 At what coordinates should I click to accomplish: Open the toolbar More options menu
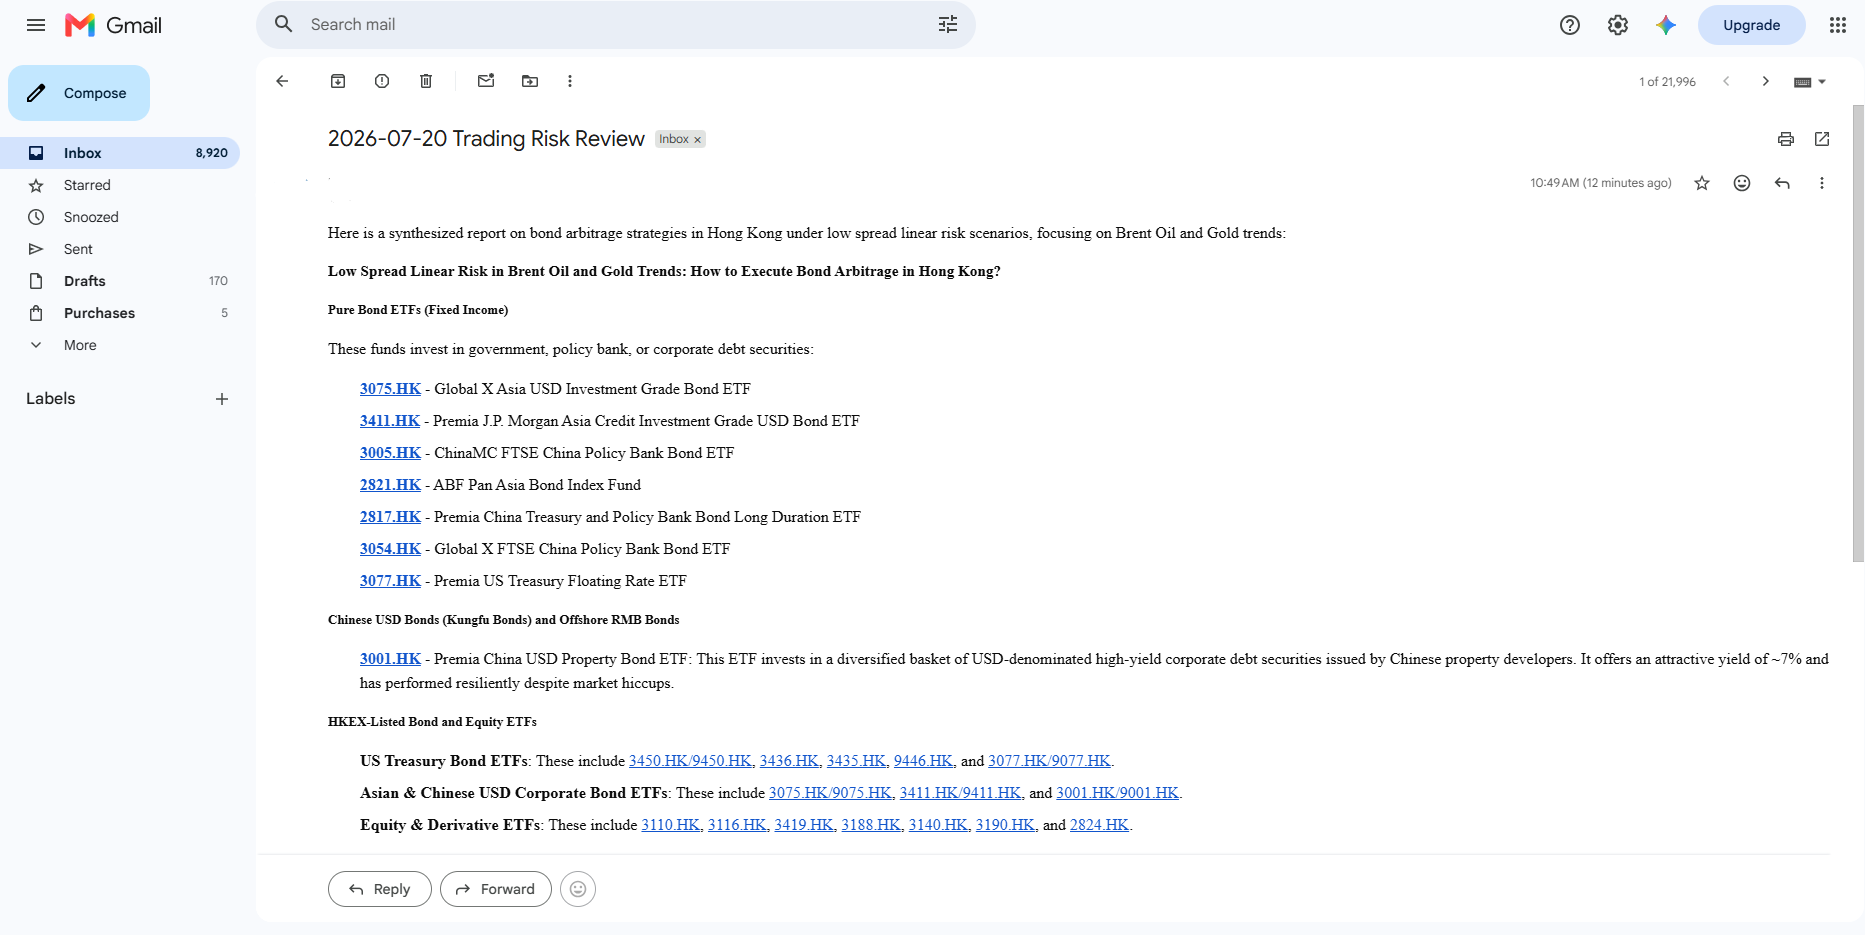(x=570, y=81)
